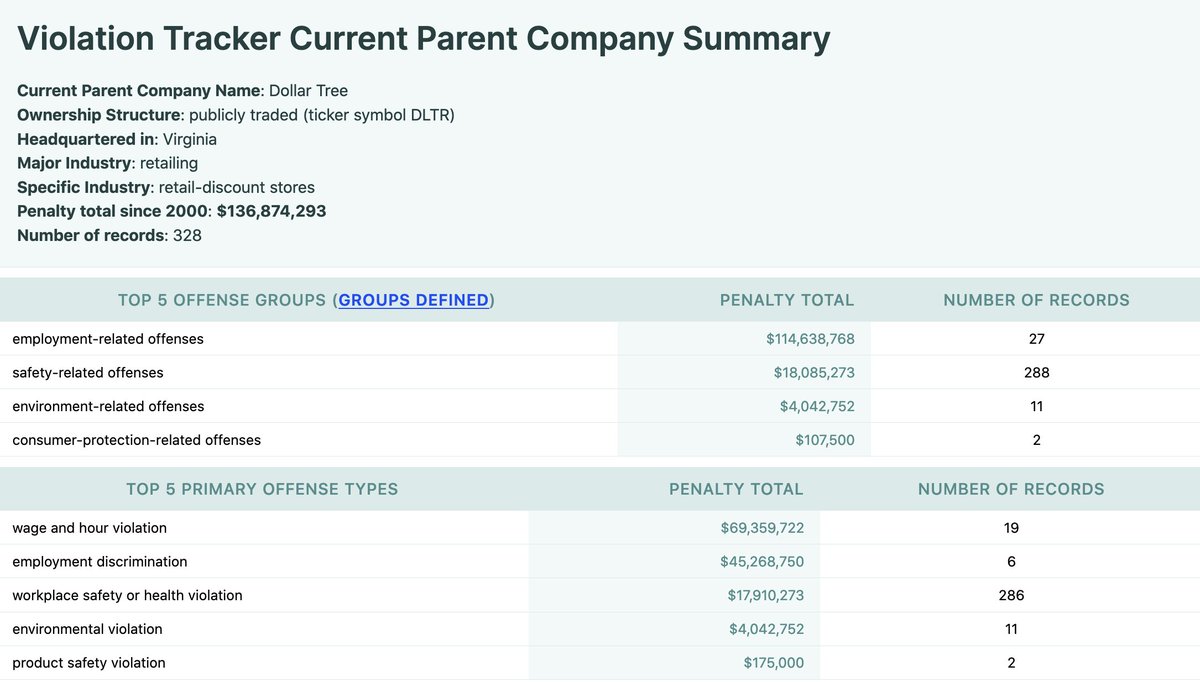Click the Penalty total since 2000 figure
Screen dimensions: 1200x682
pos(271,211)
